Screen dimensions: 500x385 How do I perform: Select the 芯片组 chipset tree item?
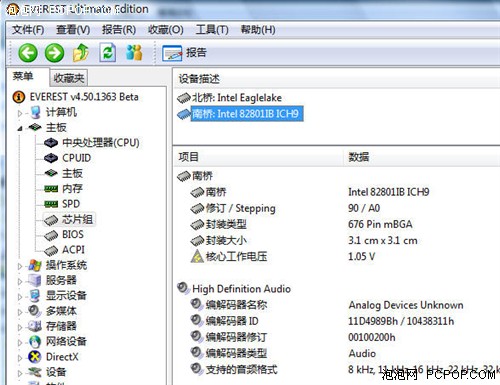coord(77,219)
